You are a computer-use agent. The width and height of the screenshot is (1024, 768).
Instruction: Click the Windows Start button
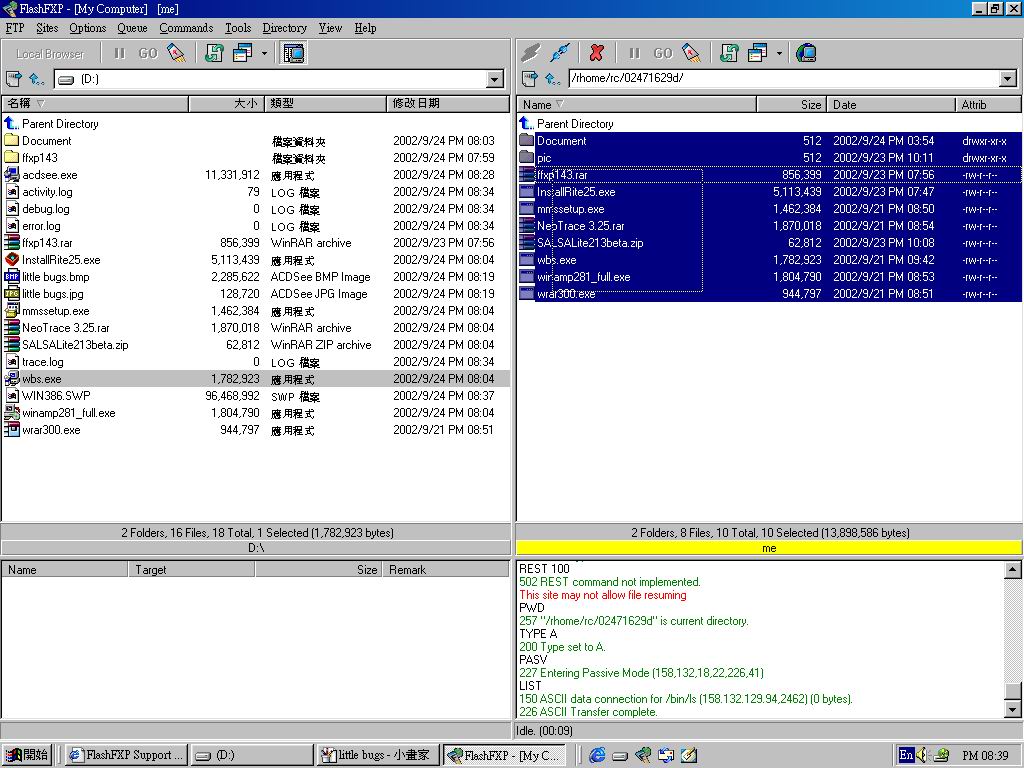(28, 755)
